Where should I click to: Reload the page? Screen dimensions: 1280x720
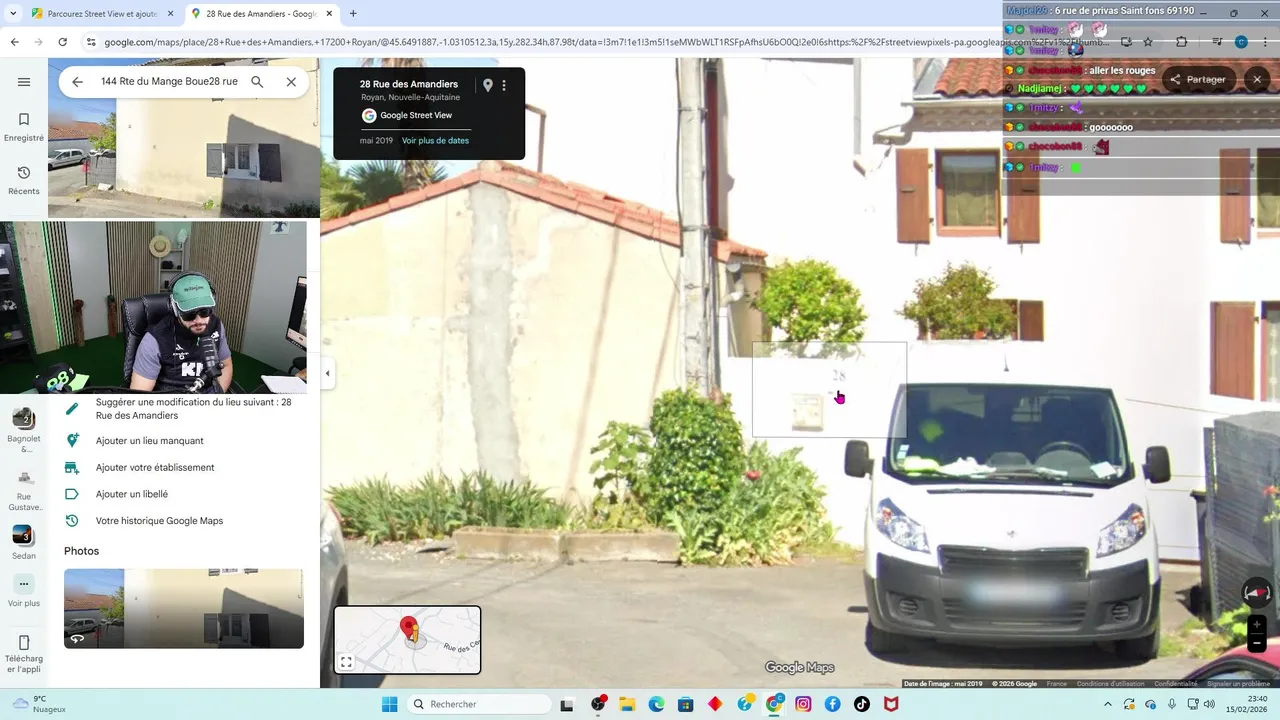point(62,42)
